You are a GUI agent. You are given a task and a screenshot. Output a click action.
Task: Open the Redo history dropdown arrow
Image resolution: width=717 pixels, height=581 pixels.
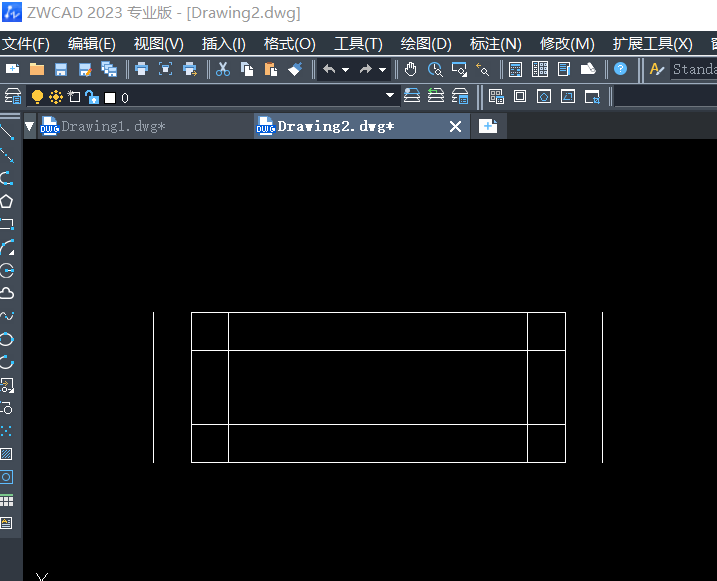pyautogui.click(x=382, y=70)
